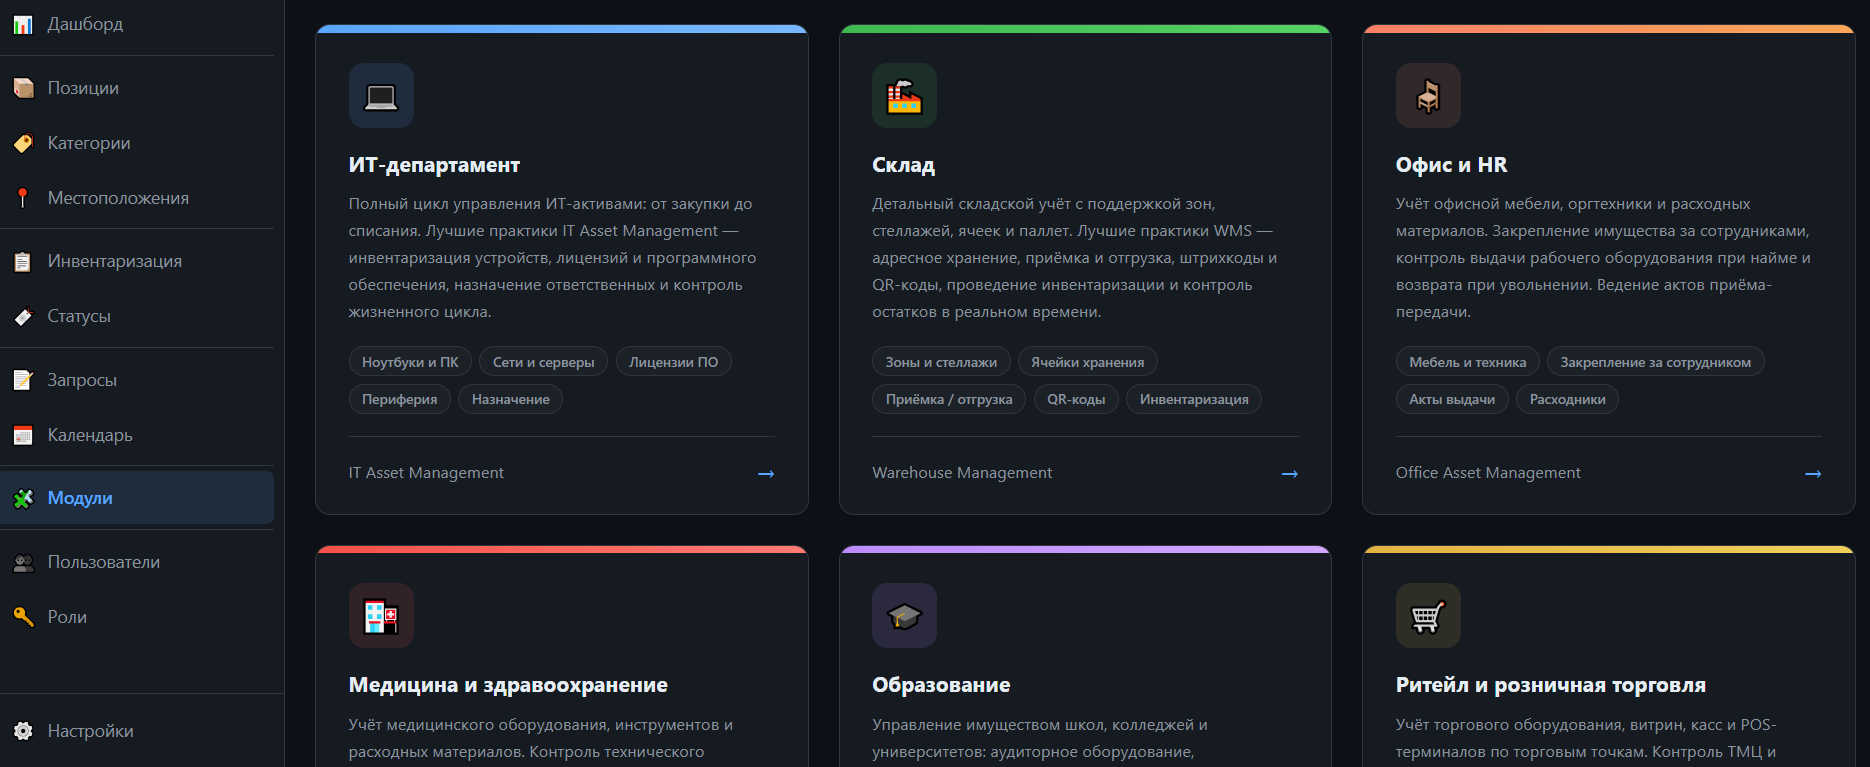Open Ритейл и розничная торговля title
Viewport: 1870px width, 767px height.
point(1551,685)
